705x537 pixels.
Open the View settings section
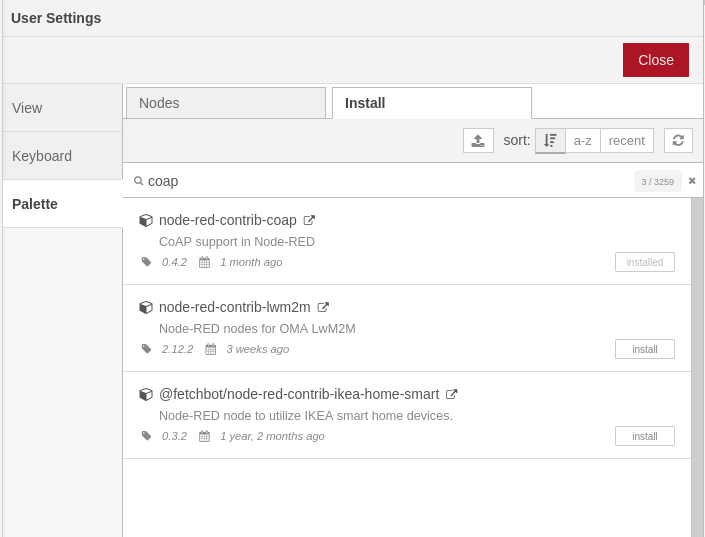(x=62, y=108)
